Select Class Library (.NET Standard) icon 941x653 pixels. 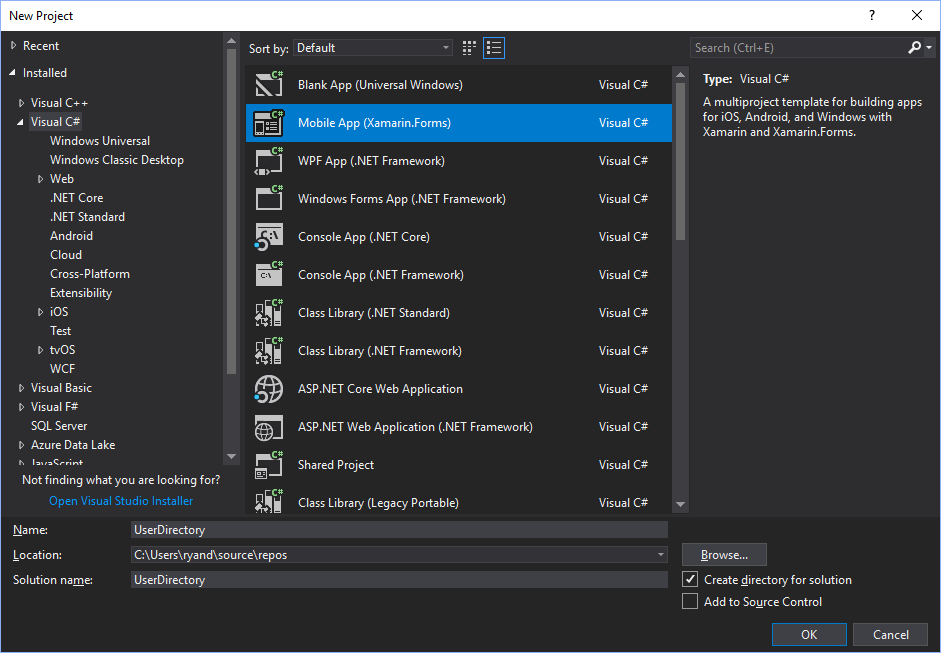[x=269, y=313]
